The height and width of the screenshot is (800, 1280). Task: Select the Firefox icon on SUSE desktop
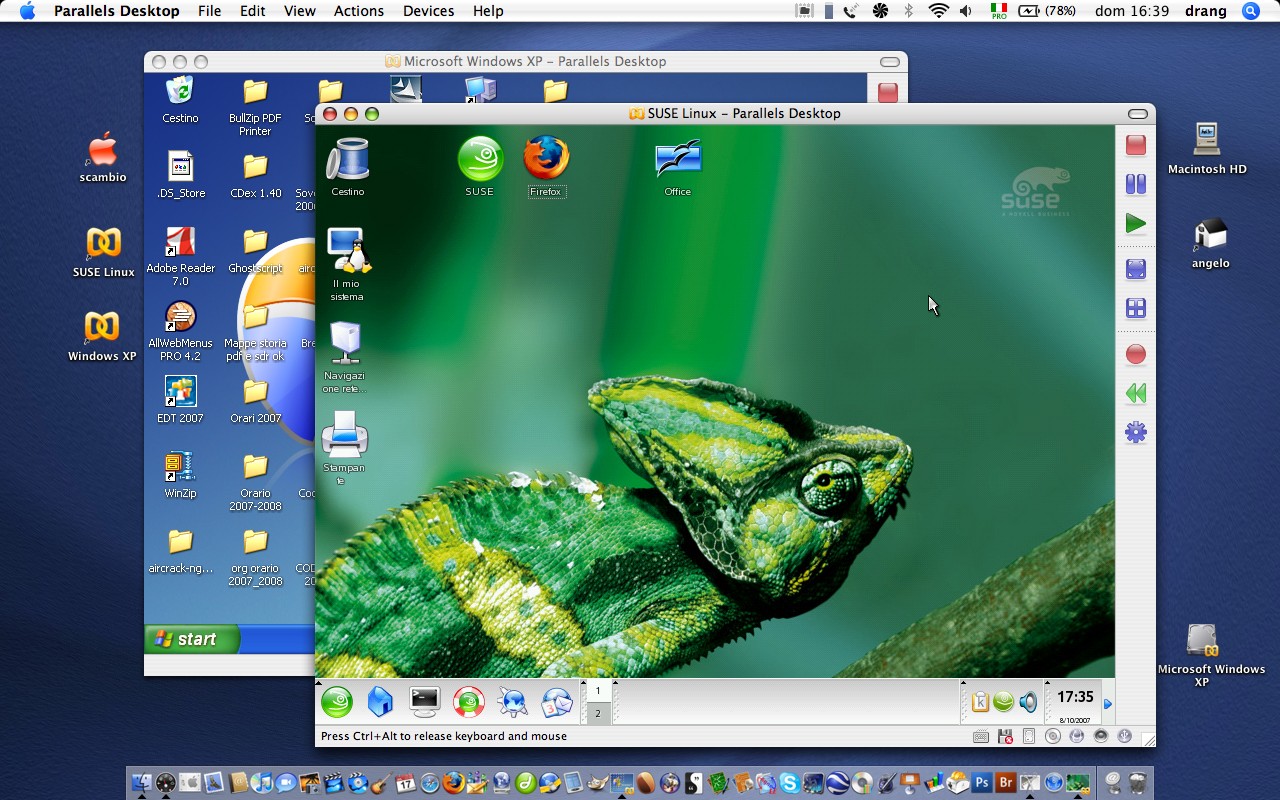pos(546,167)
